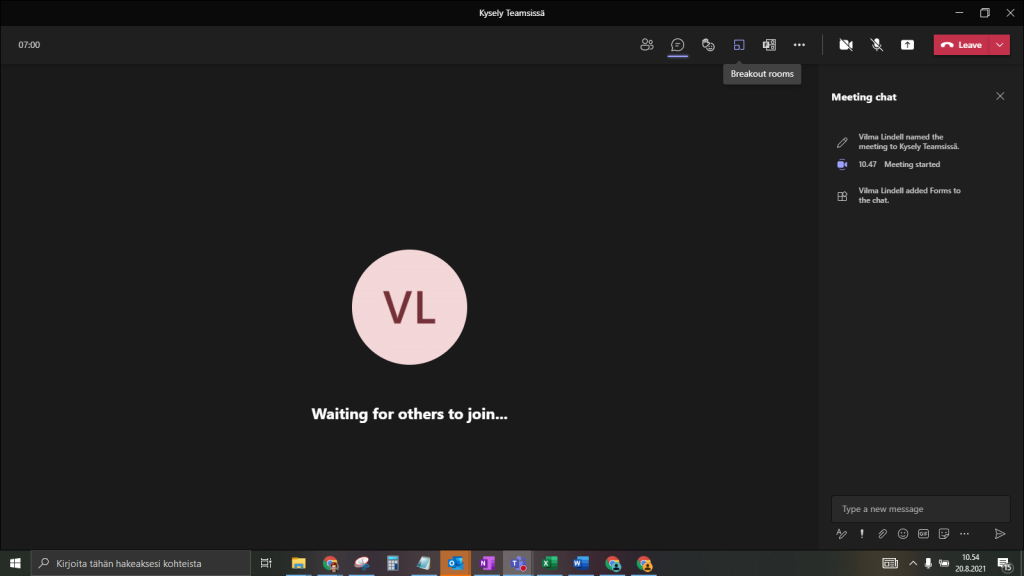Viewport: 1024px width, 576px height.
Task: Switch to Excel on the taskbar
Action: 549,563
